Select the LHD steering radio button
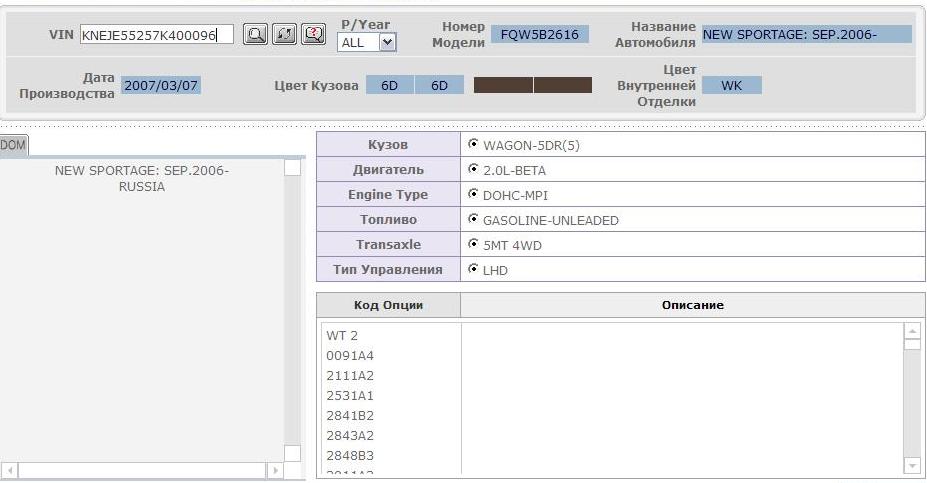 pos(473,269)
